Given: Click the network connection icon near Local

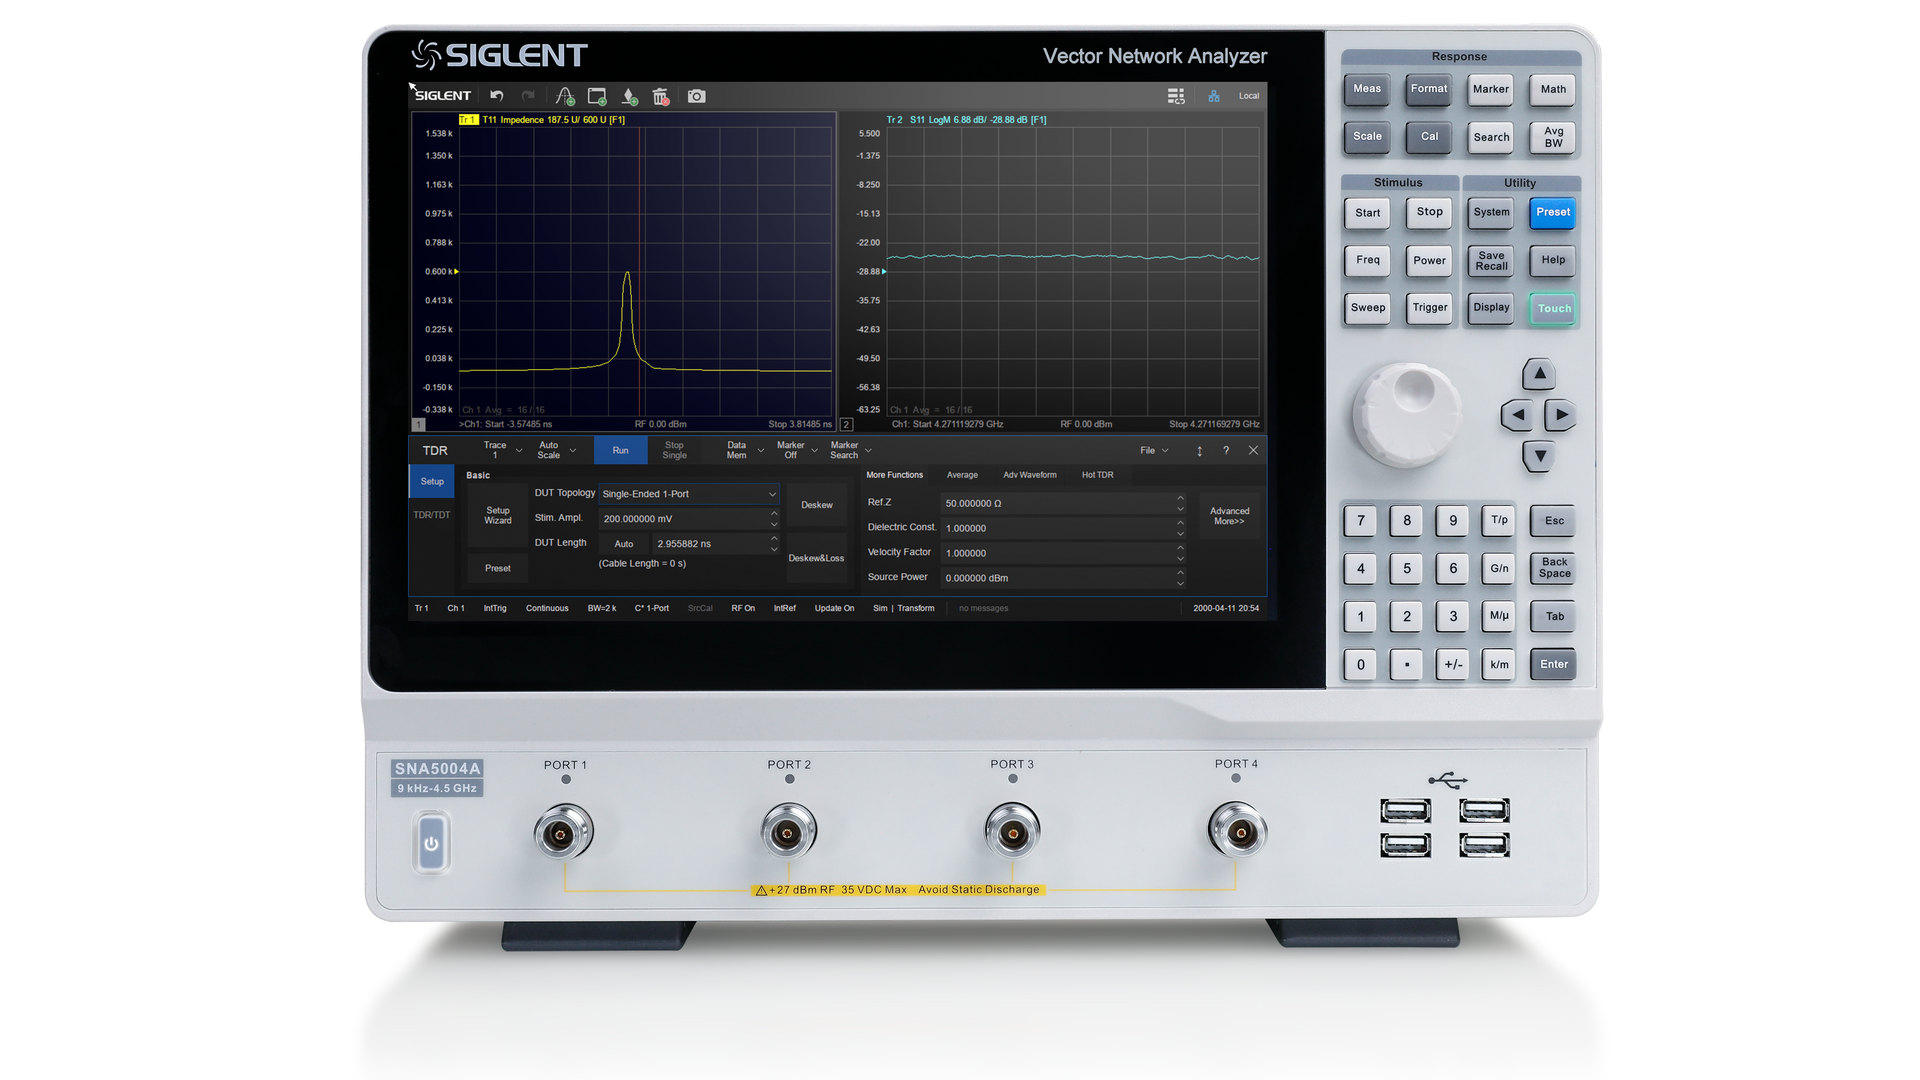Looking at the screenshot, I should [x=1214, y=96].
